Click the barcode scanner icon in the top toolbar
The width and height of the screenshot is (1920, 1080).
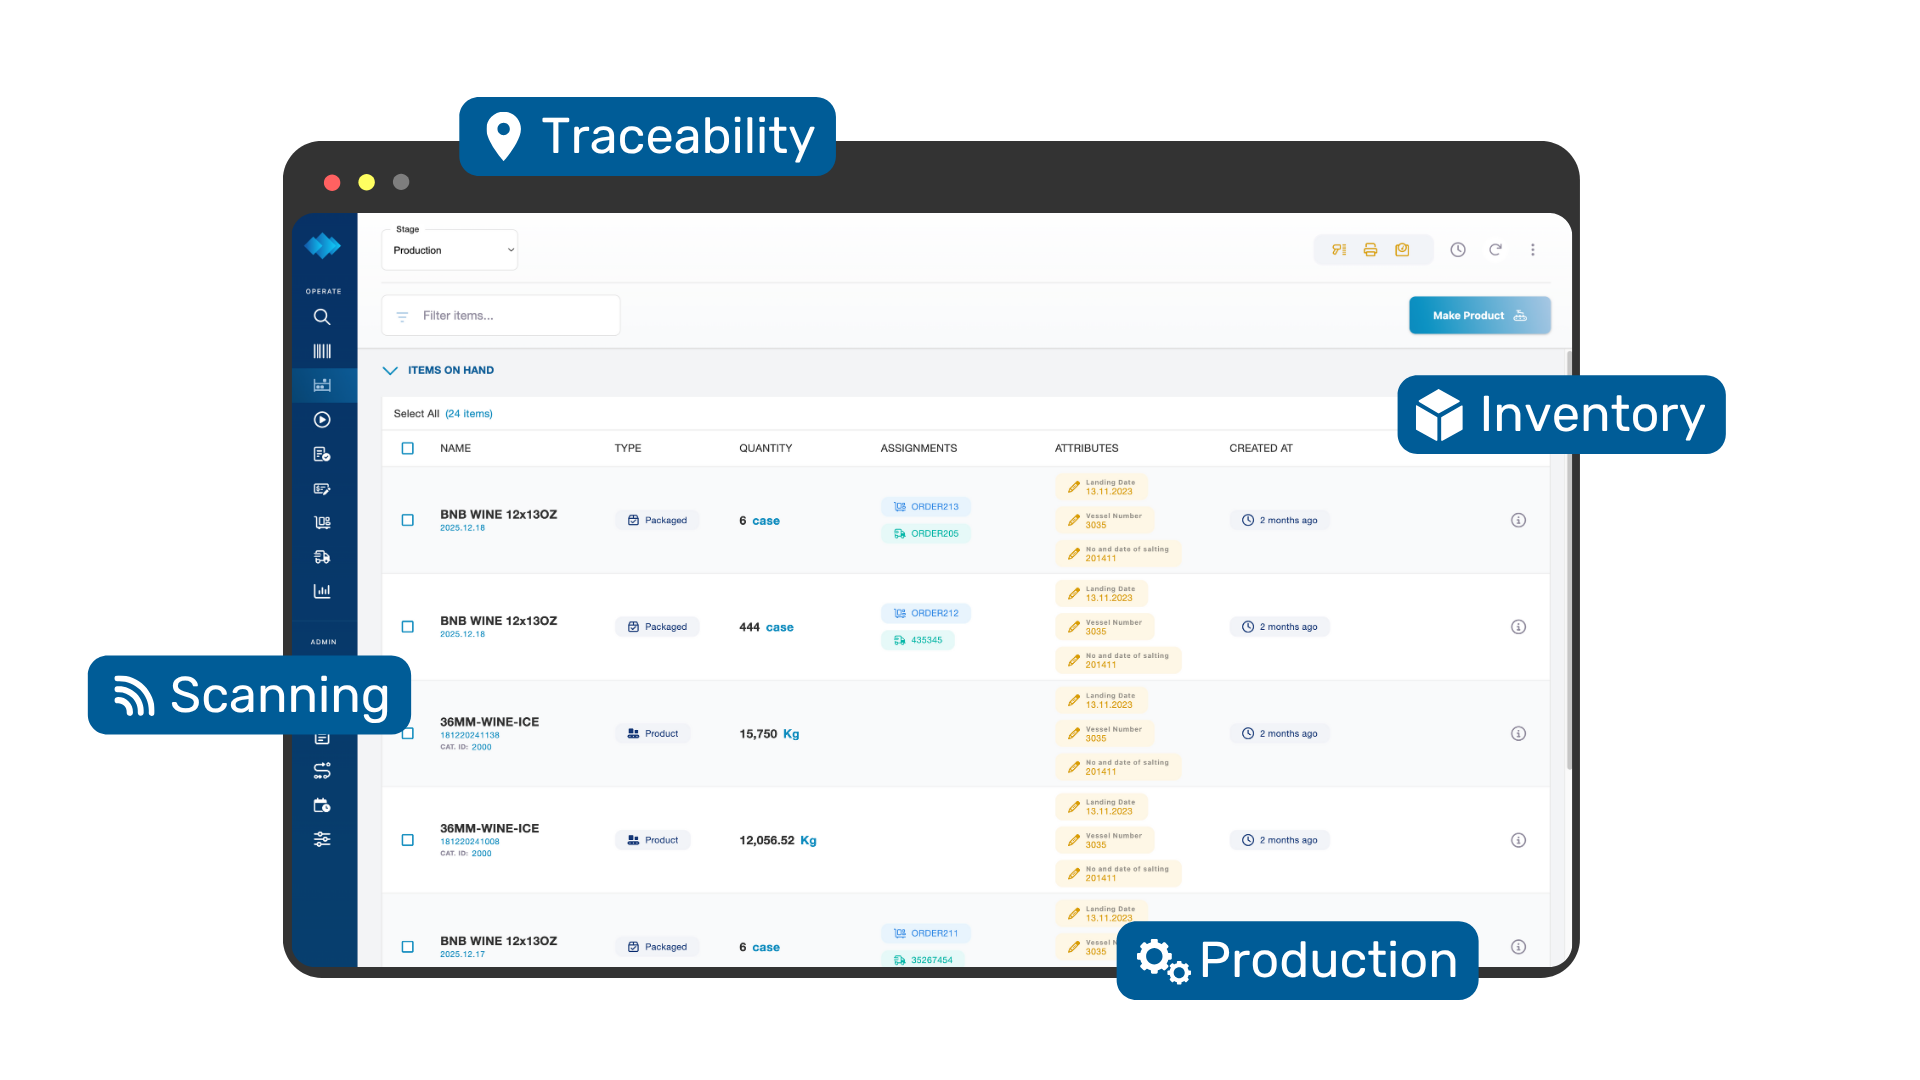point(1339,250)
